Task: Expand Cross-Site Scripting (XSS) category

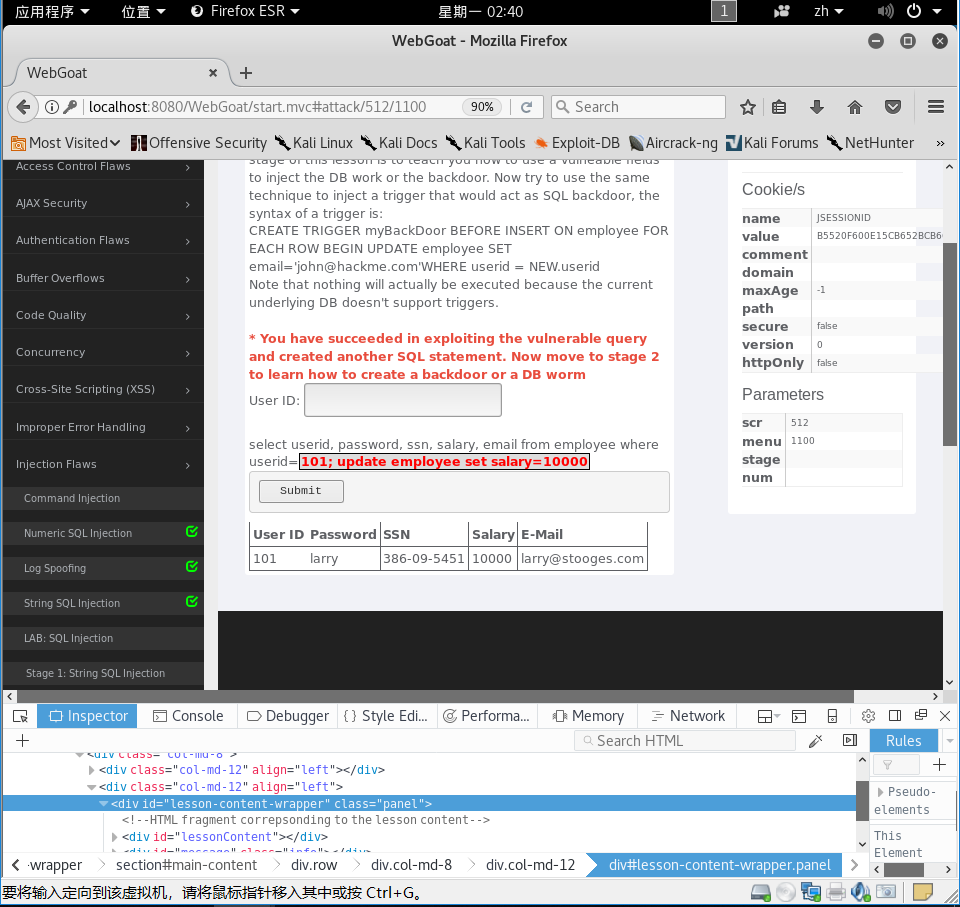Action: [103, 390]
